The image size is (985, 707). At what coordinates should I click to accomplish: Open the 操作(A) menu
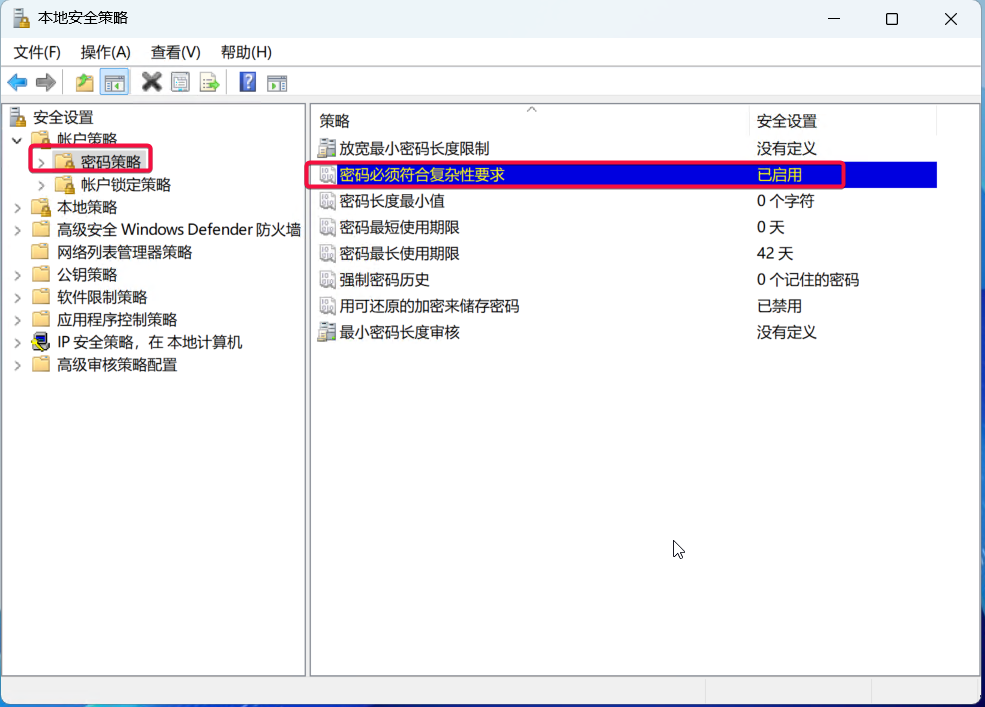106,52
